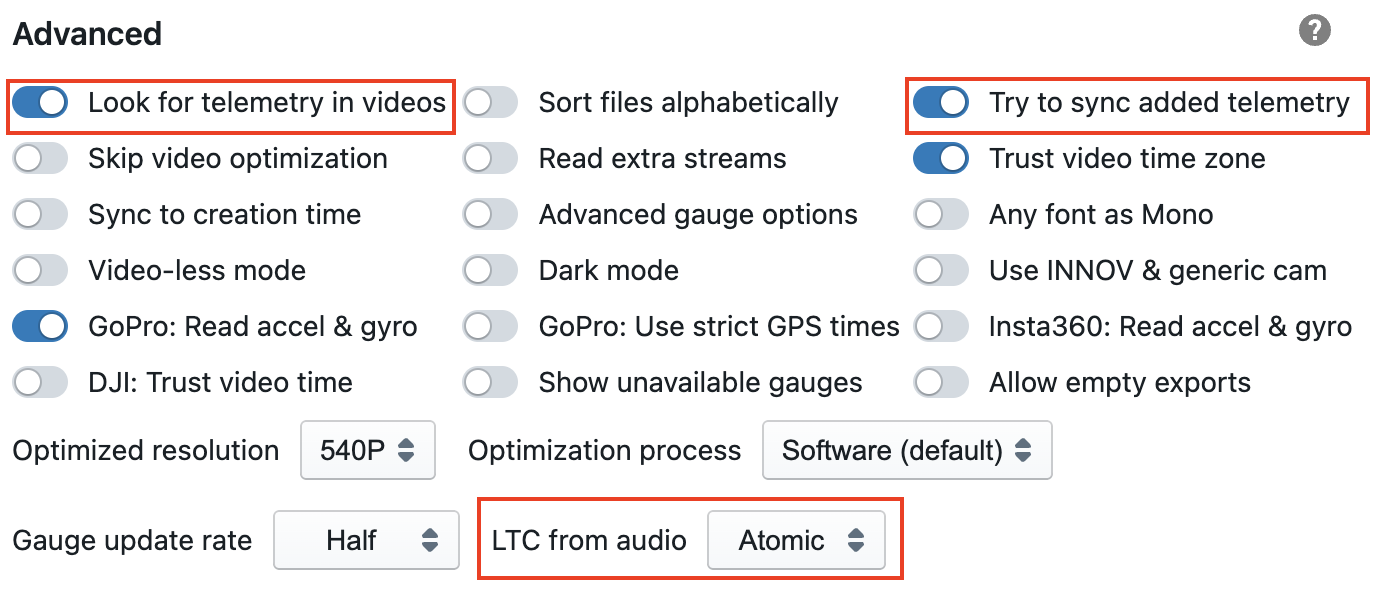Enable Sort files alphabetically
This screenshot has width=1386, height=610.
(x=490, y=102)
